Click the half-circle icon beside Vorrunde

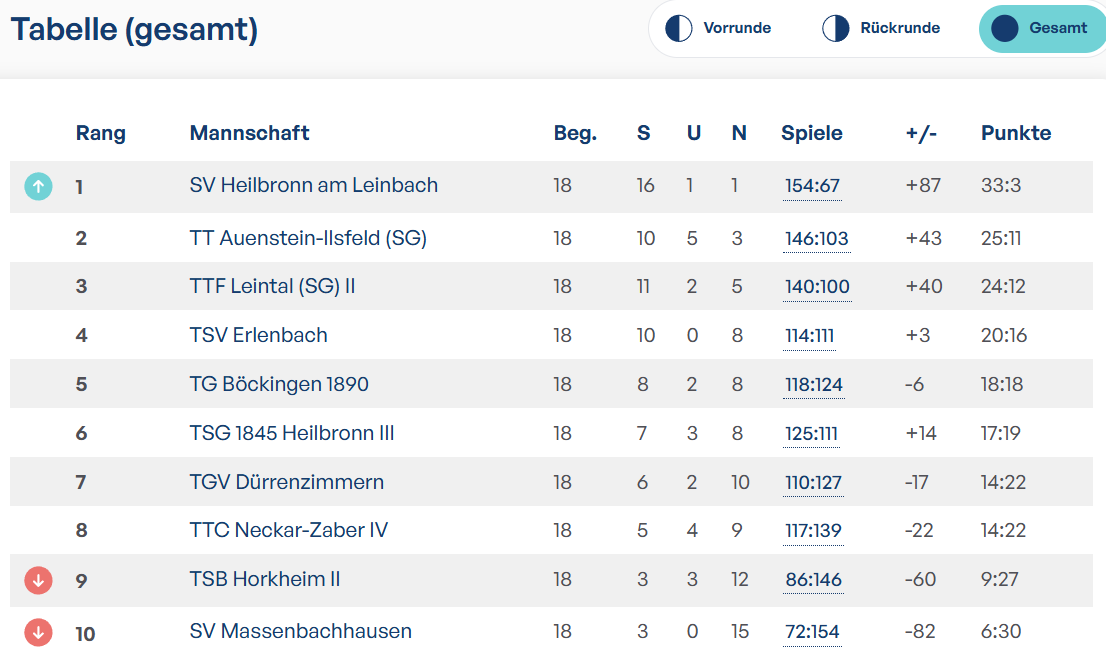(679, 28)
